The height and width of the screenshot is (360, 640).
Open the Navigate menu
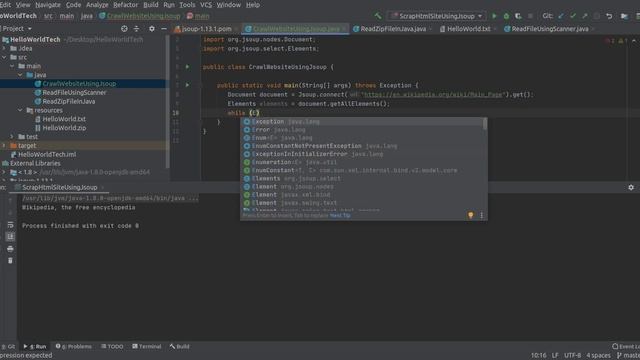(x=48, y=5)
